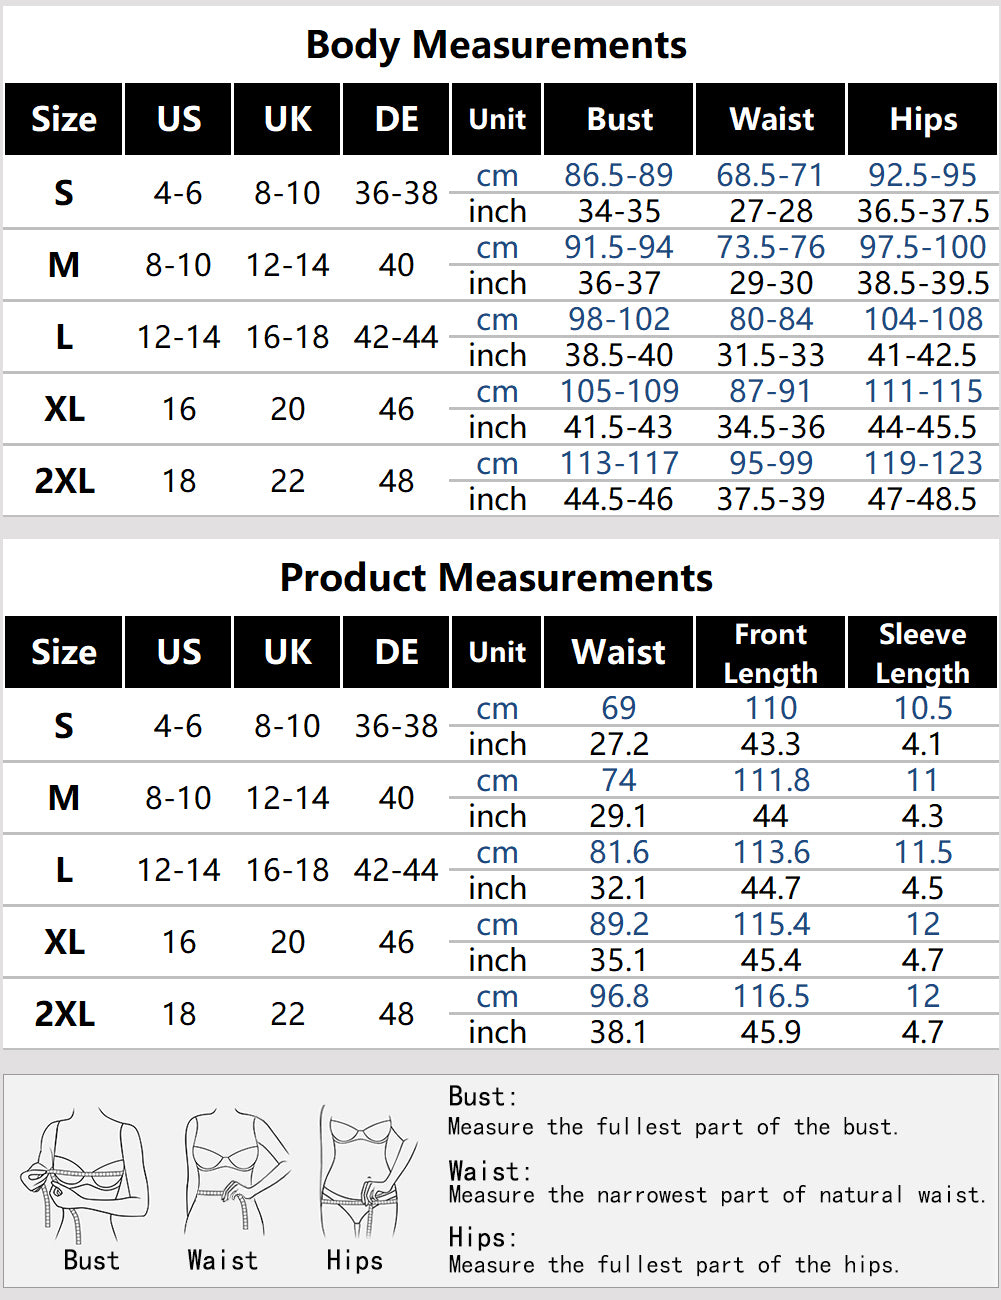Click hips value 119-123 cm
The width and height of the screenshot is (1001, 1300).
(923, 463)
